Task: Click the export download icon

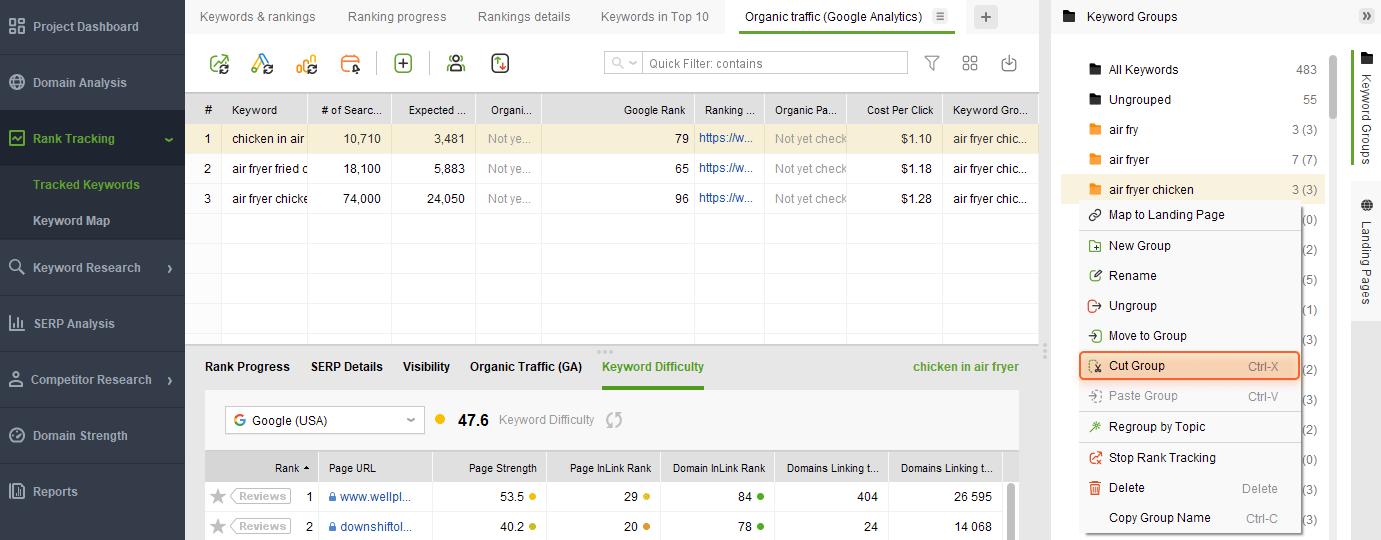Action: [x=1009, y=64]
